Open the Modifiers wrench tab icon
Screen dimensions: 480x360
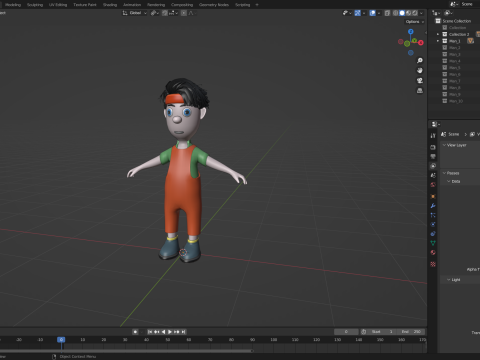tap(433, 206)
